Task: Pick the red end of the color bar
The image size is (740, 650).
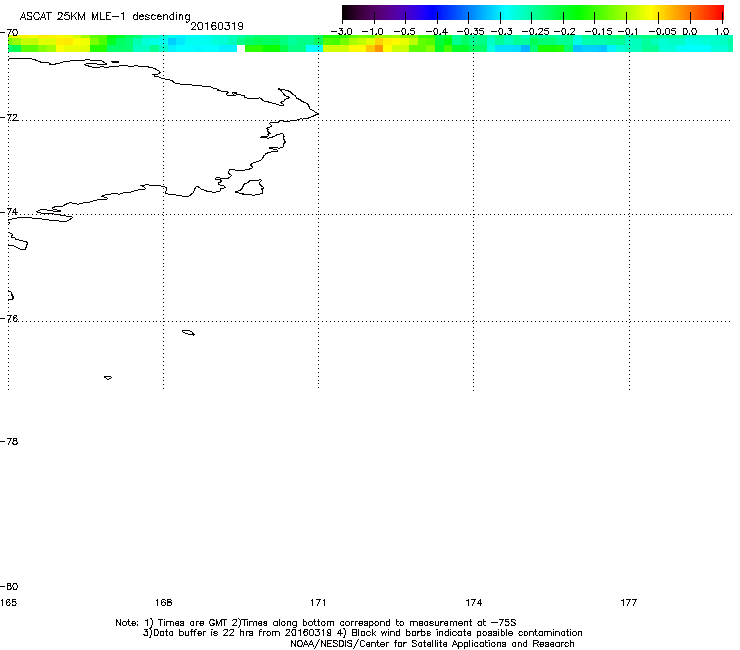Action: 715,12
